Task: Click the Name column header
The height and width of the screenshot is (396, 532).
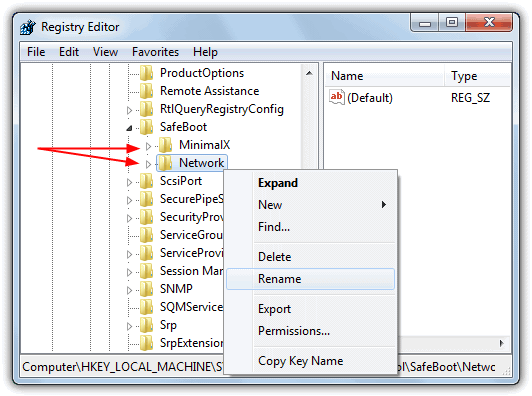Action: 385,76
